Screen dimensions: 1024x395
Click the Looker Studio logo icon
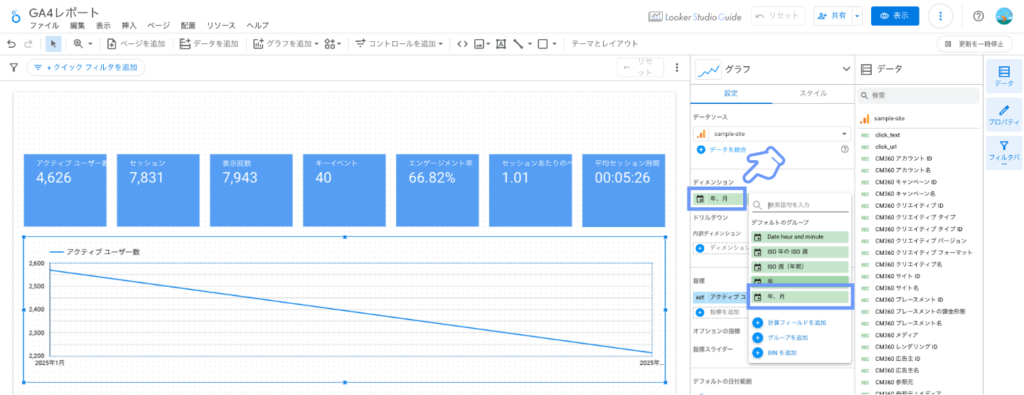tap(16, 16)
